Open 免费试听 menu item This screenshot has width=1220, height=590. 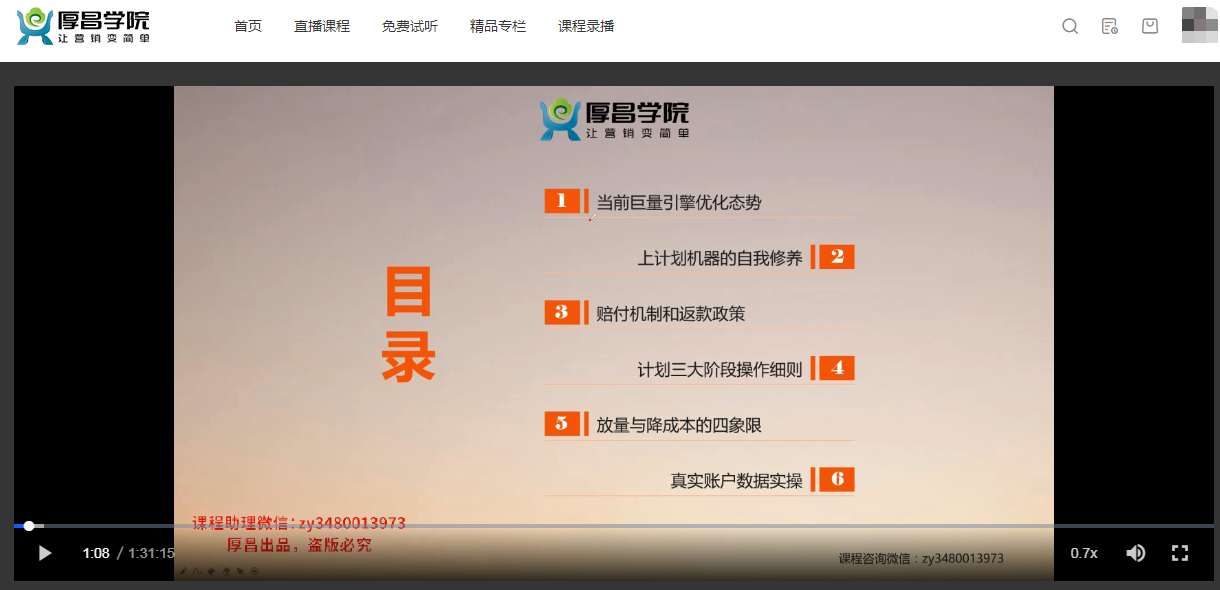(410, 26)
